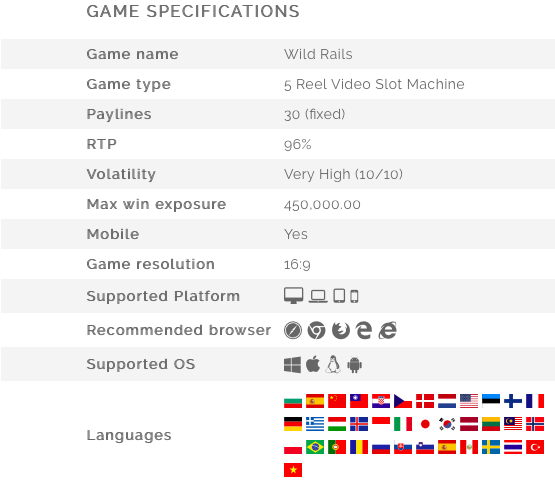Screen dimensions: 555x486
Task: Select the German flag language
Action: [x=293, y=424]
